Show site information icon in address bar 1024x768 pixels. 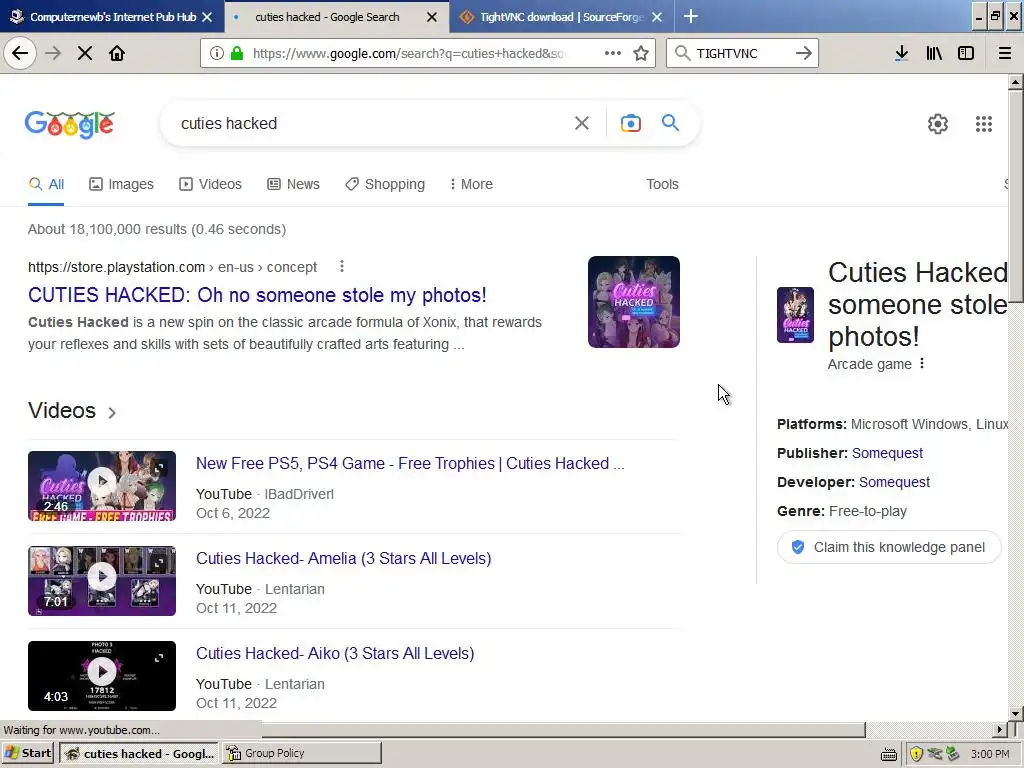pos(217,53)
